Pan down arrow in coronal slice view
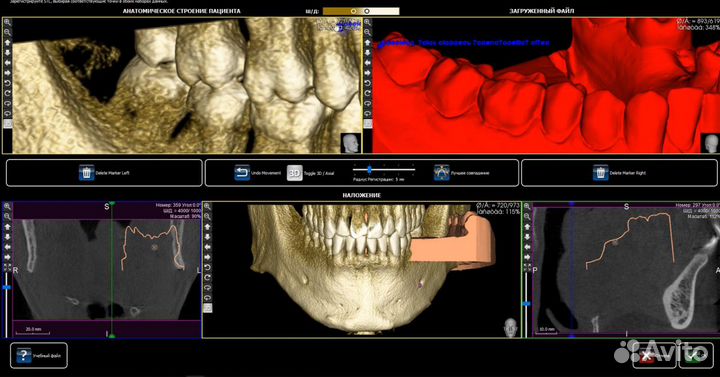 pos(7,237)
